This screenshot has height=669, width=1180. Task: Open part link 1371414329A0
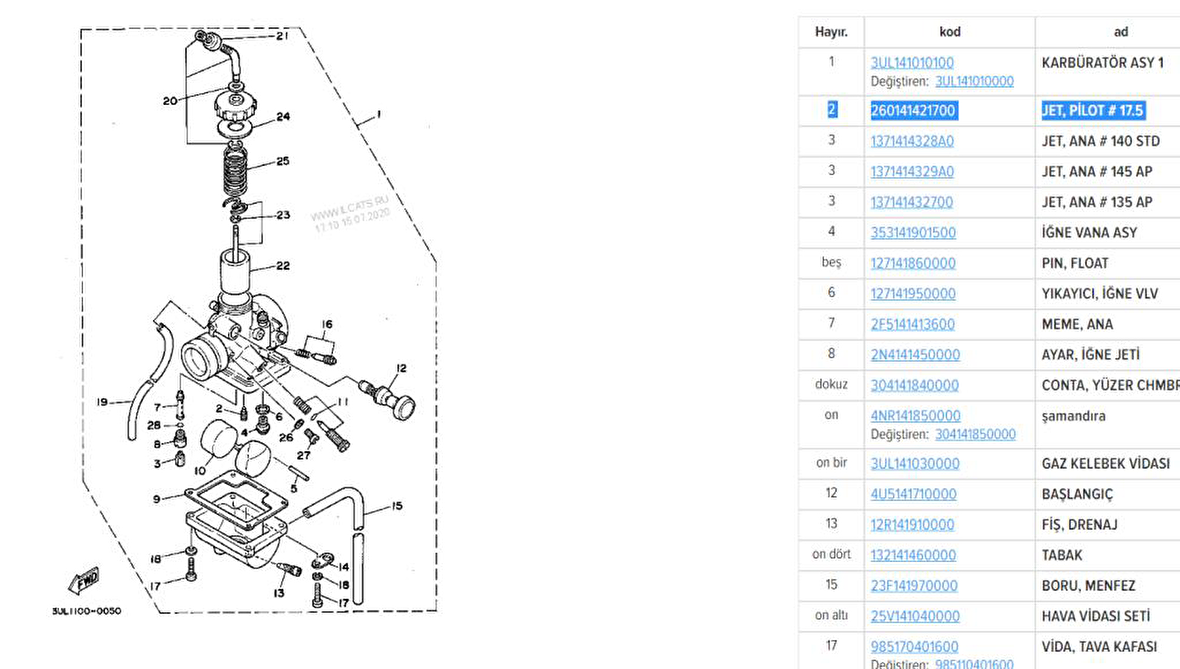pyautogui.click(x=912, y=172)
